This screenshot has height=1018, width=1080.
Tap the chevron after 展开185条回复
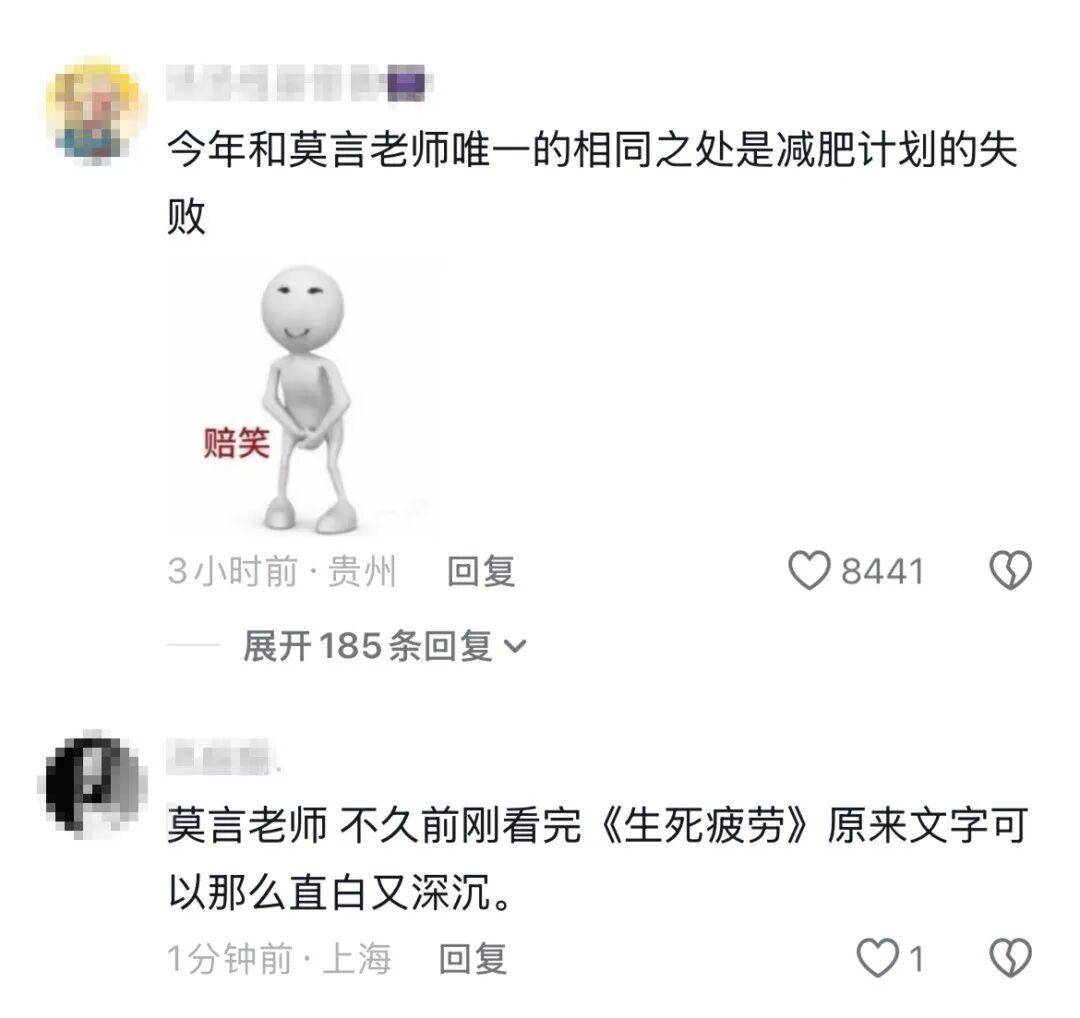click(515, 647)
